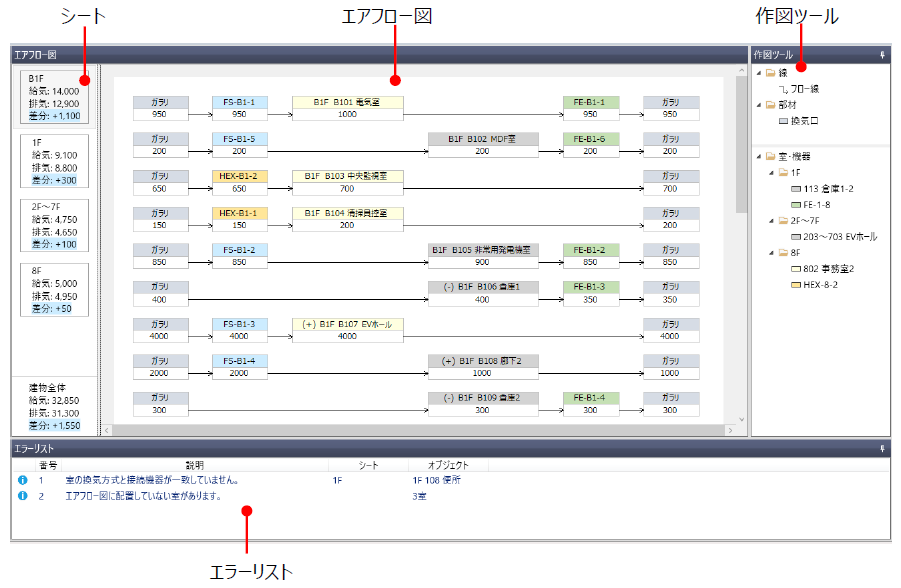Click the オブジェクト column header
This screenshot has width=901, height=588.
448,465
